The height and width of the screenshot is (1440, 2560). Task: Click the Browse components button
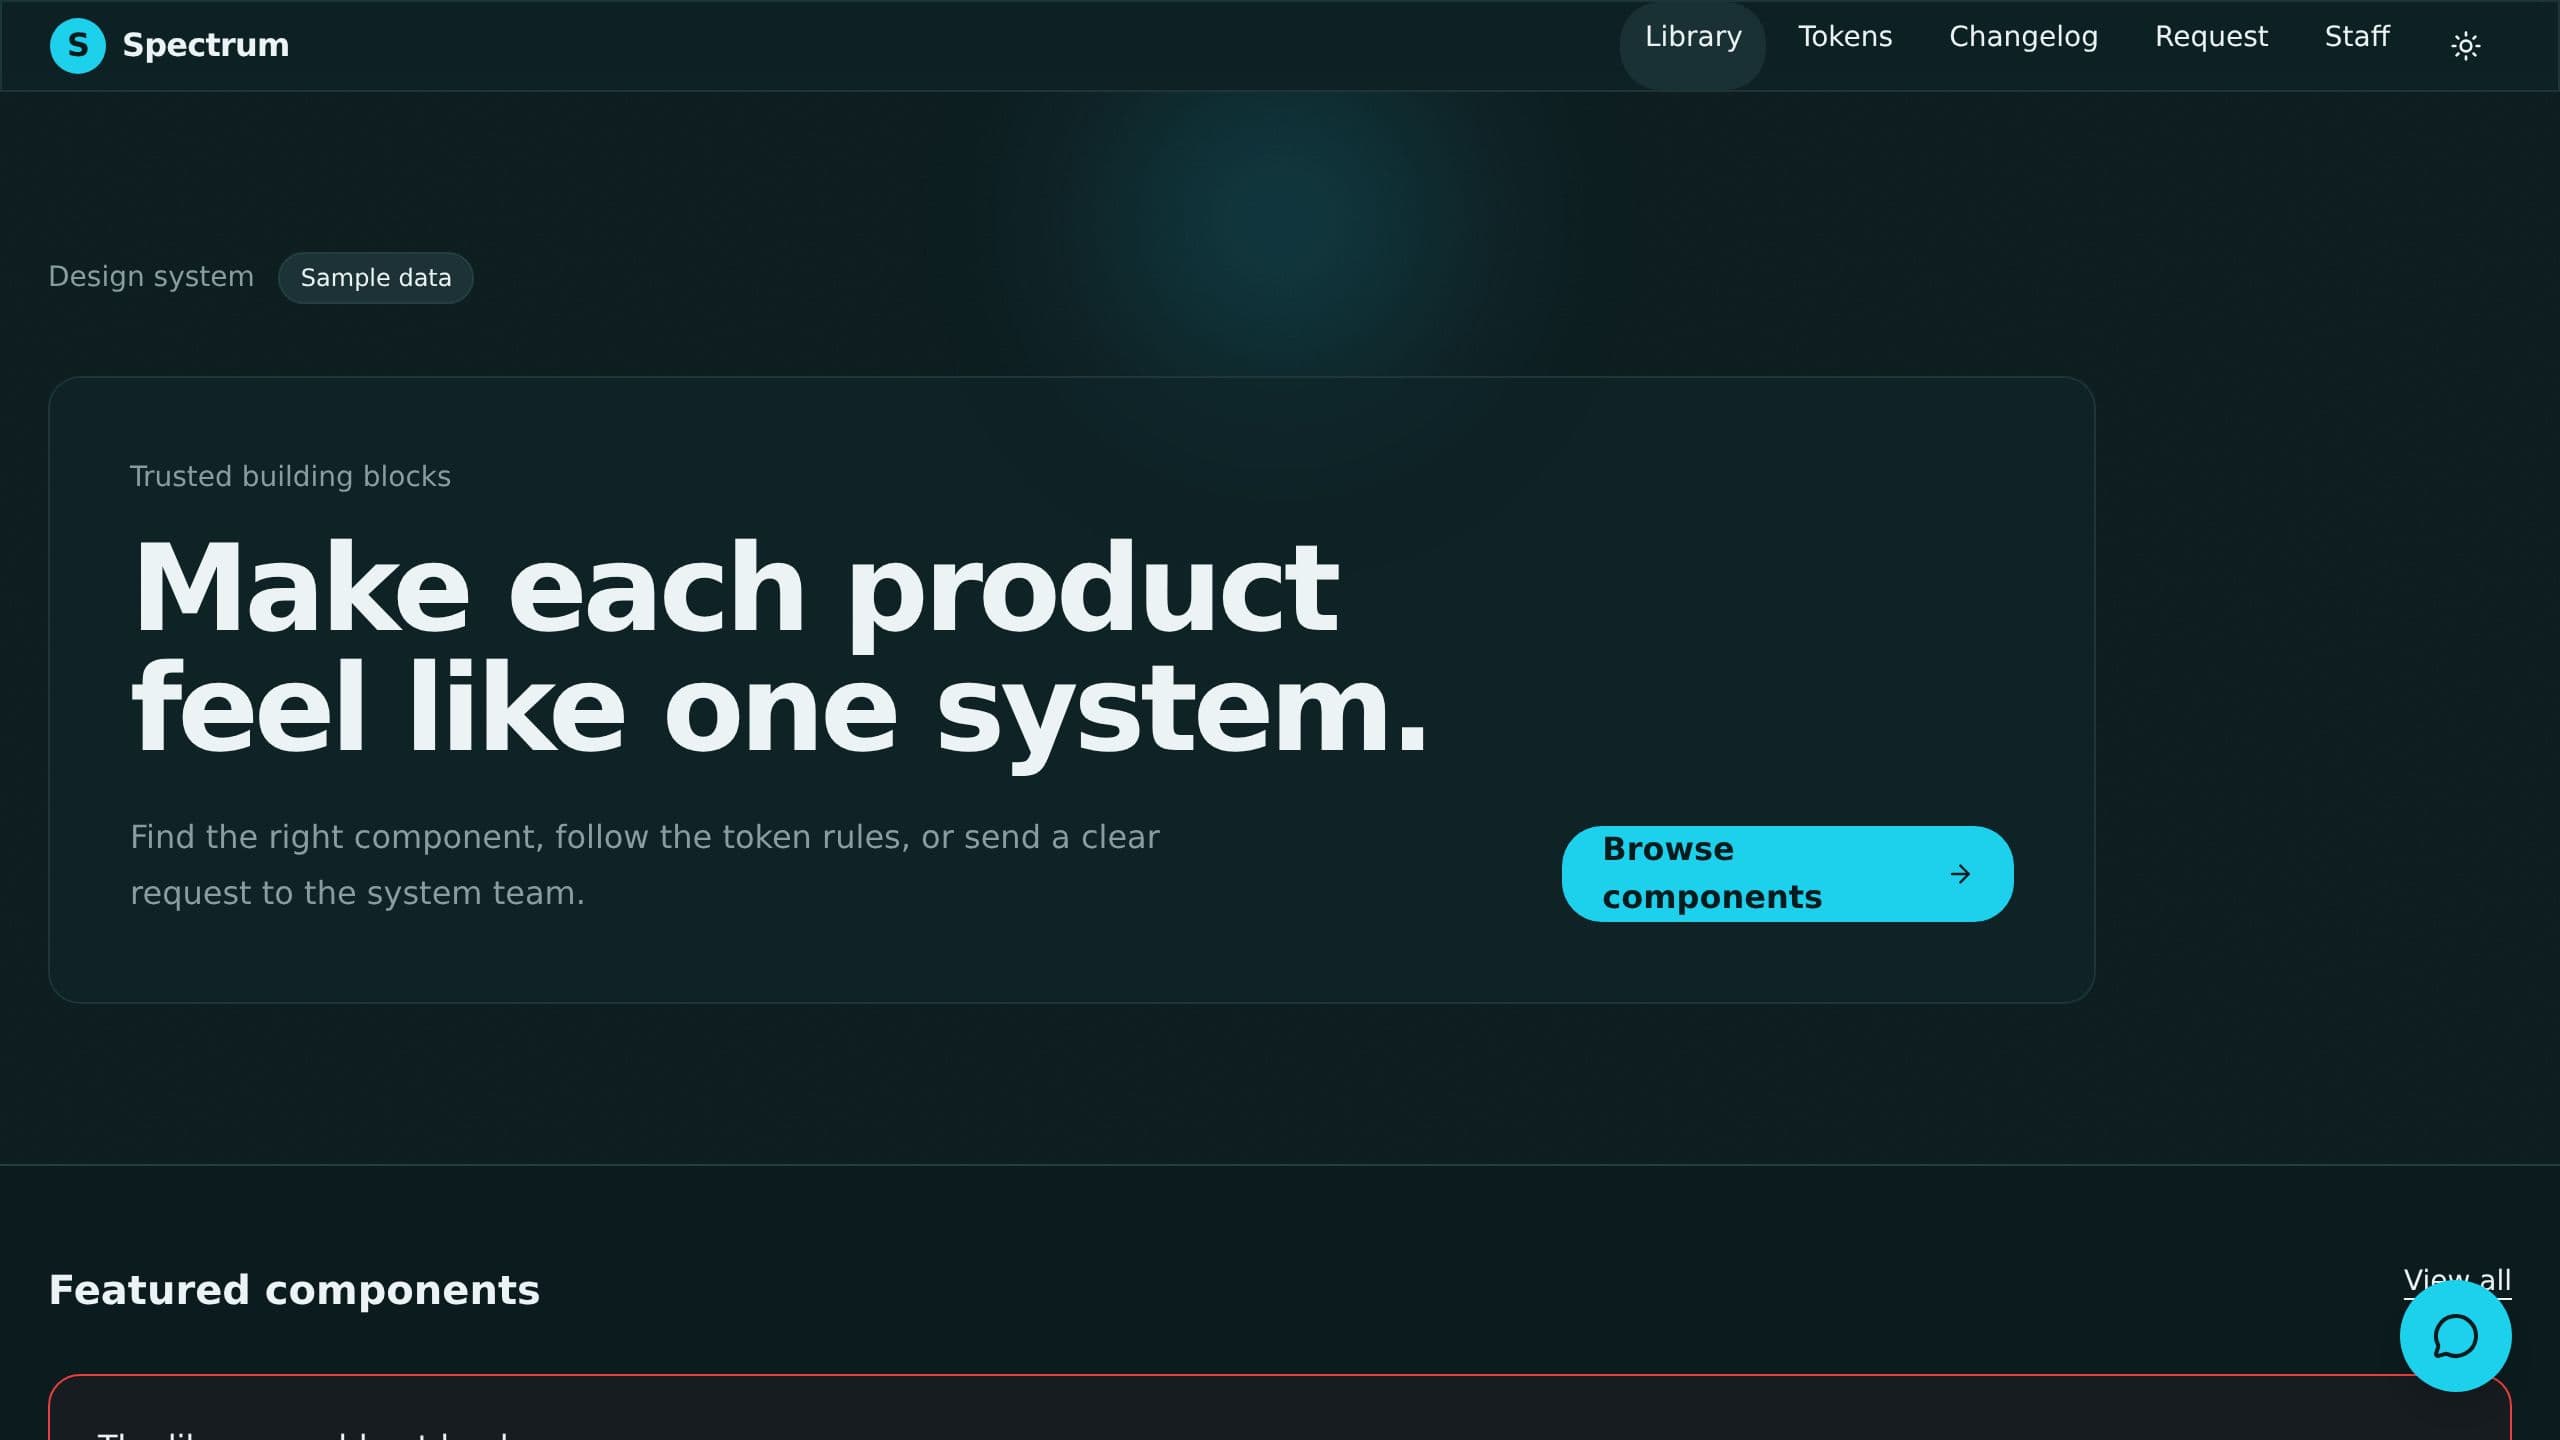(x=1787, y=874)
